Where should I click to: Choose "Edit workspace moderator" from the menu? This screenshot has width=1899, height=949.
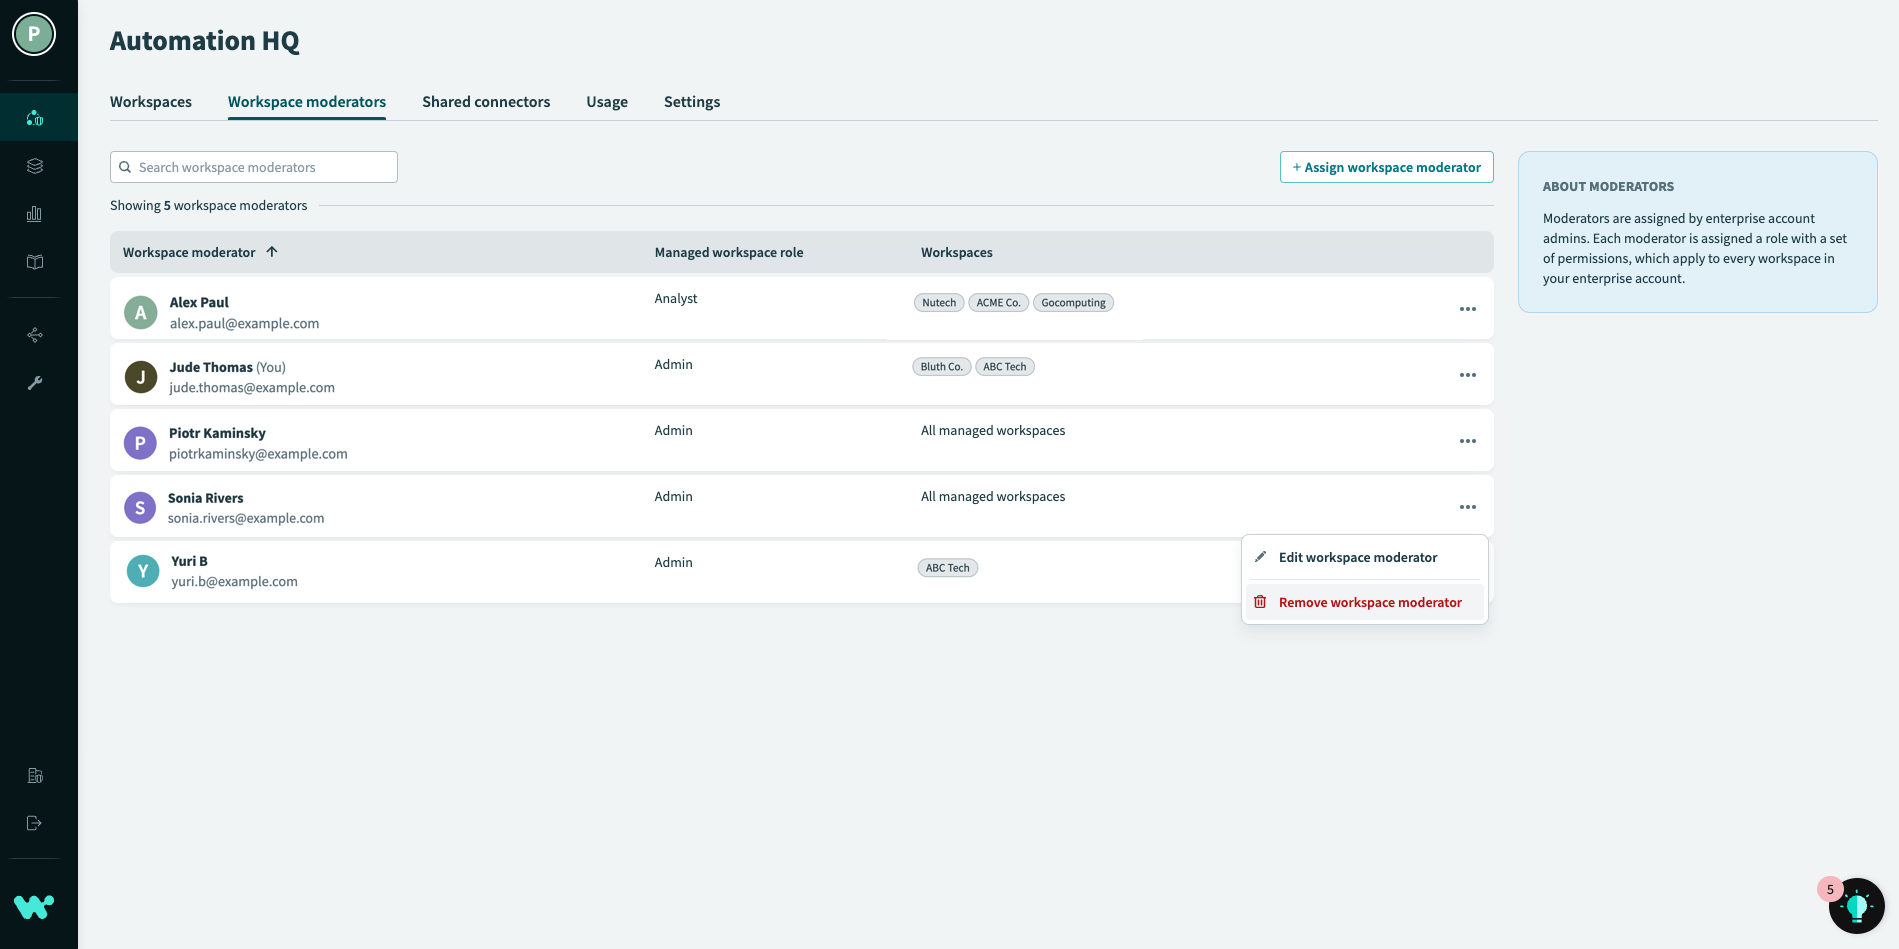pos(1358,557)
